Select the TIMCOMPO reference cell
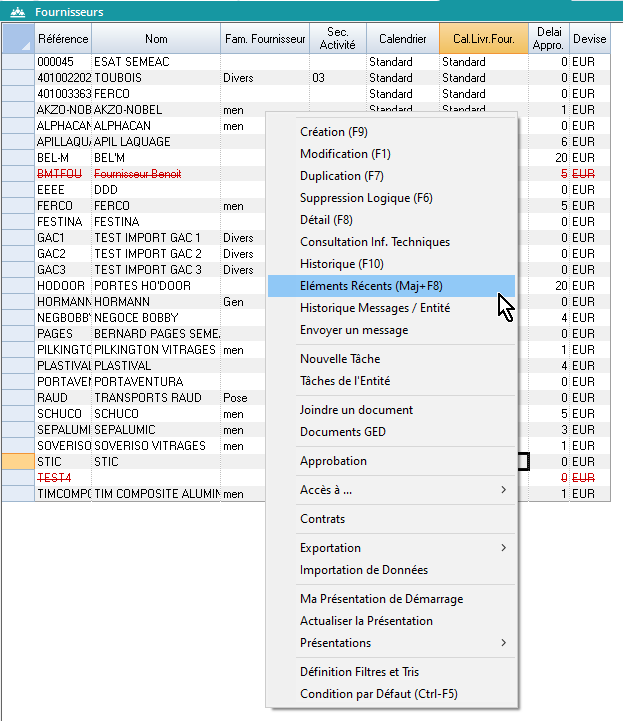Viewport: 623px width, 721px height. [63, 494]
